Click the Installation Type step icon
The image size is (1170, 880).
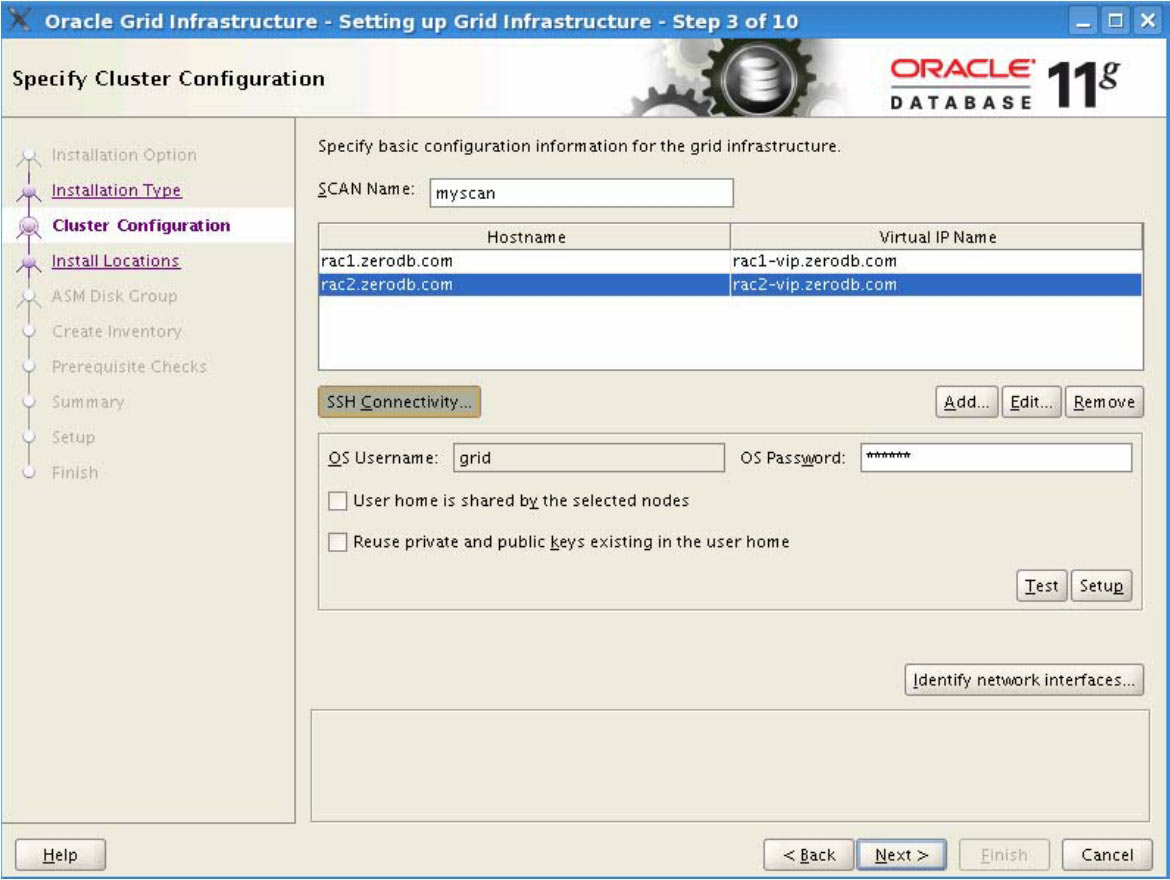(x=31, y=191)
